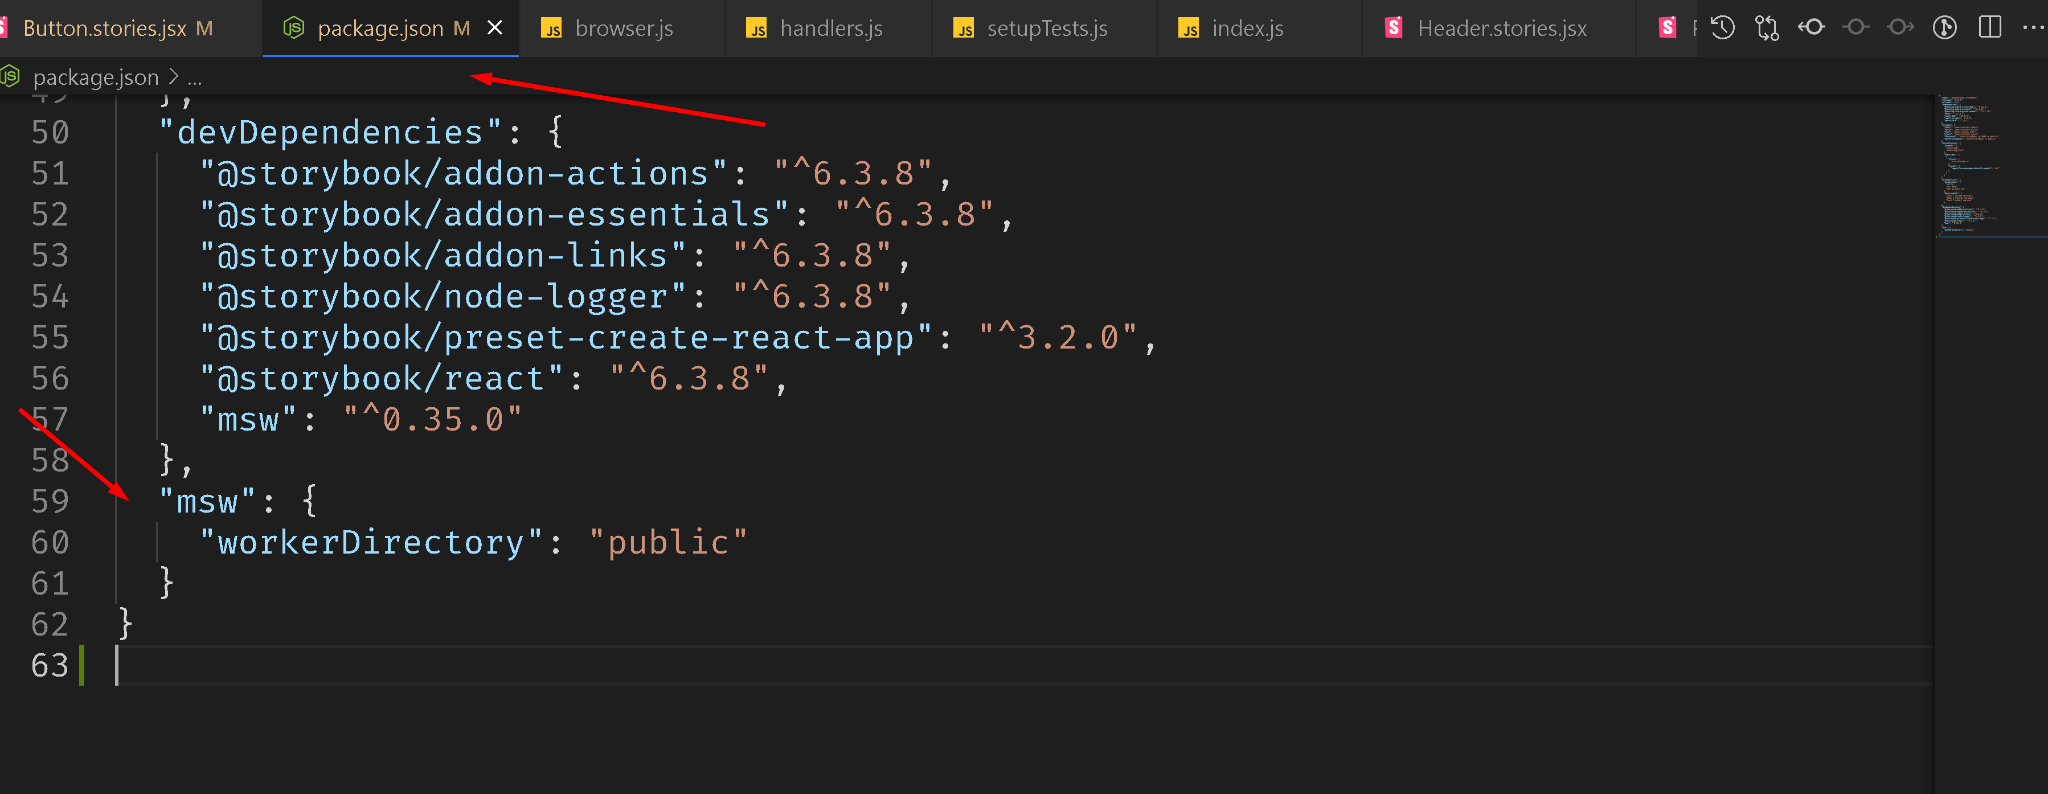Viewport: 2048px width, 794px height.
Task: Split the editor to the right
Action: [x=1990, y=28]
